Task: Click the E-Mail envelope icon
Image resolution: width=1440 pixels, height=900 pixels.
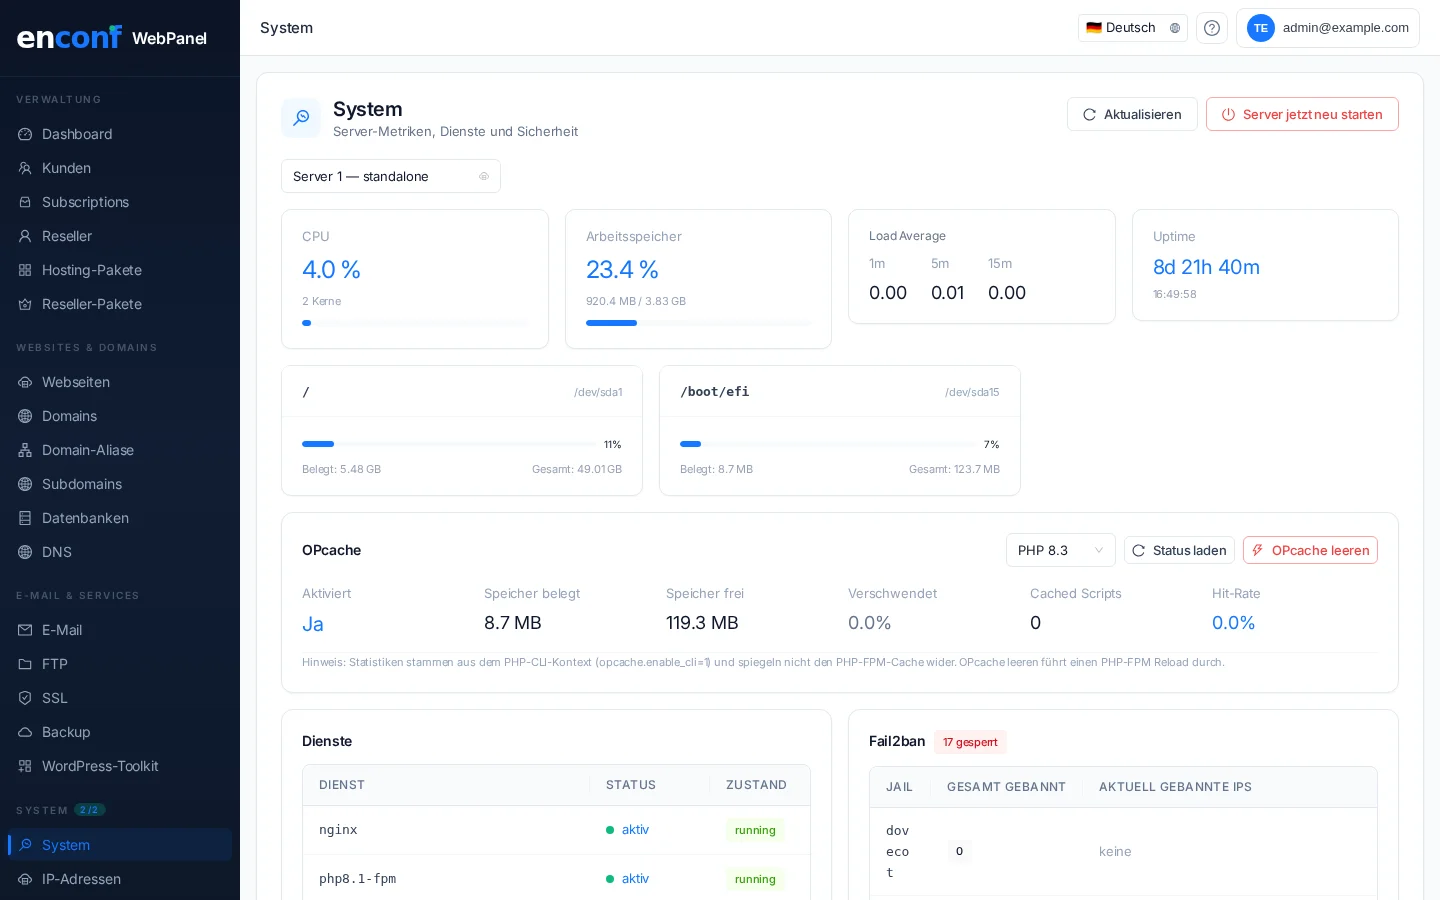Action: [x=25, y=630]
